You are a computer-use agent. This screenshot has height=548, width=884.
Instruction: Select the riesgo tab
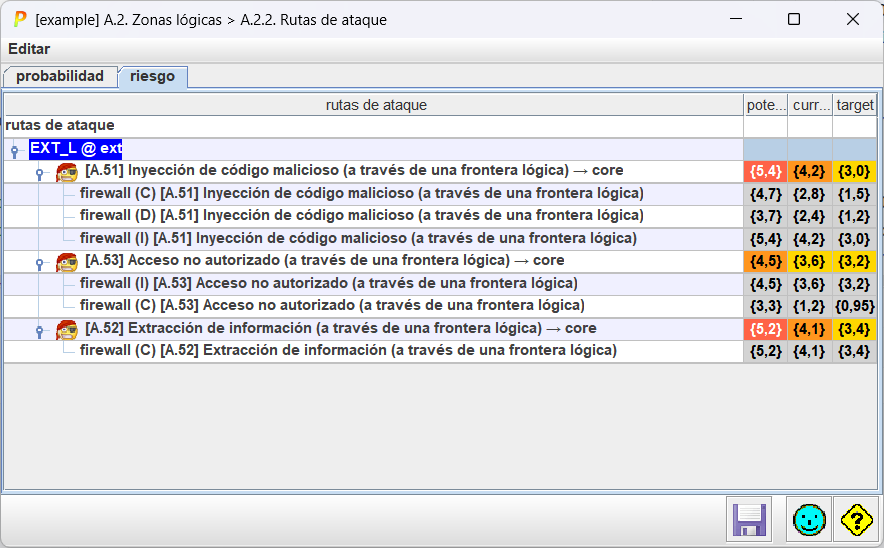click(152, 77)
